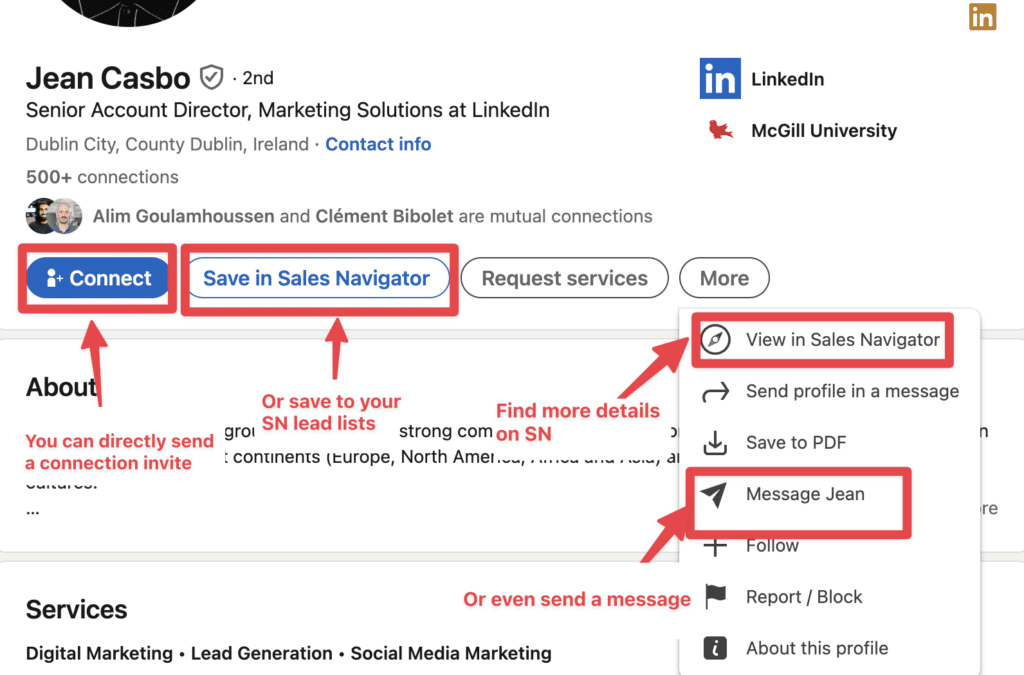Choose Send profile in a message

(x=829, y=391)
